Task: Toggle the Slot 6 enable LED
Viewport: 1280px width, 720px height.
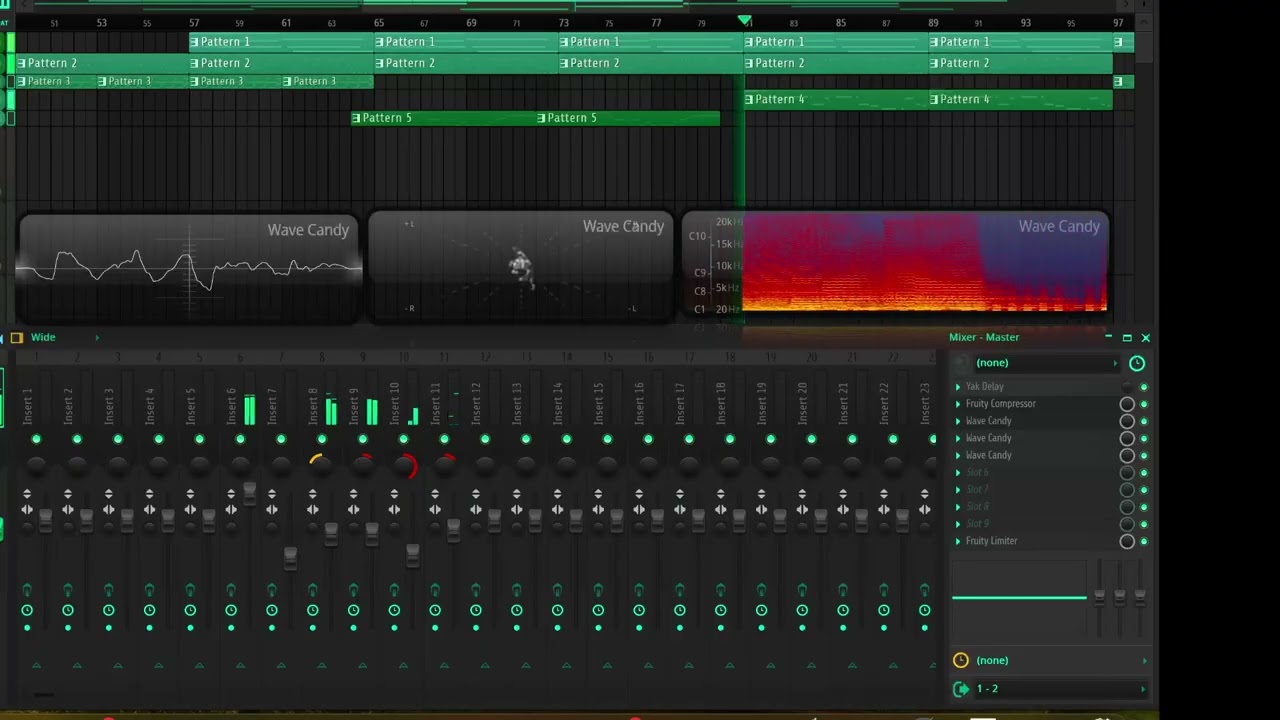Action: (1144, 472)
